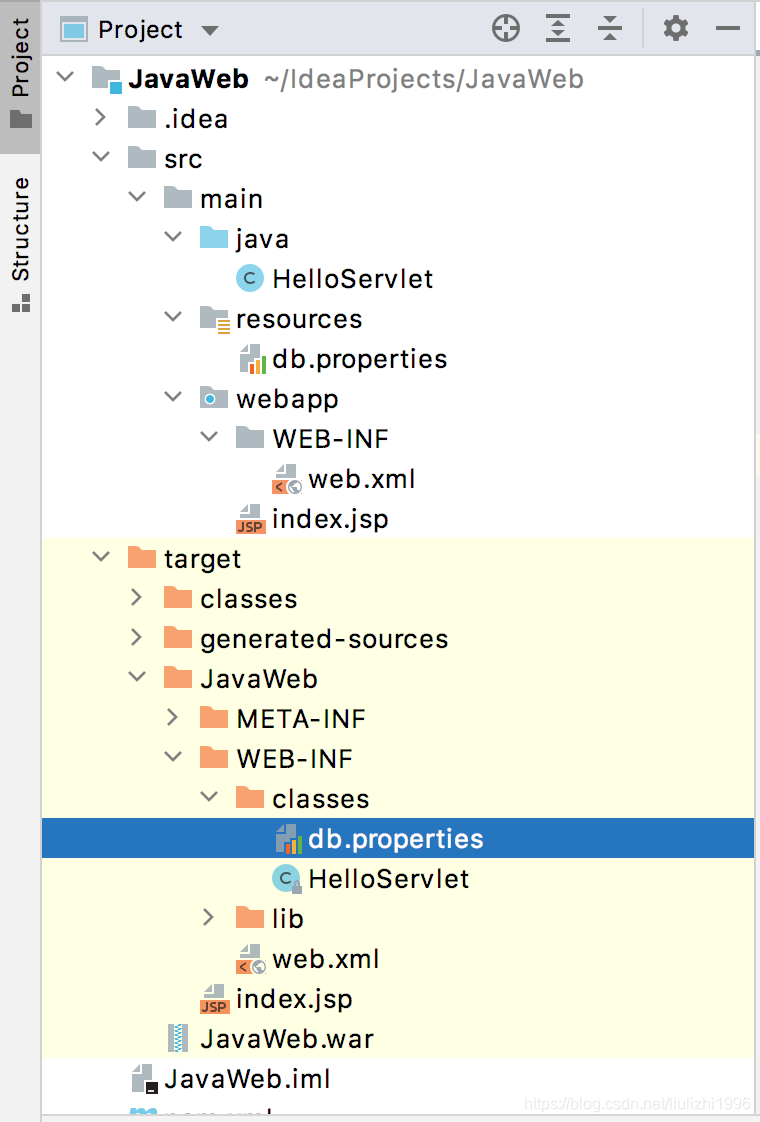Expand the classes folder under target
The width and height of the screenshot is (760, 1122).
tap(136, 598)
